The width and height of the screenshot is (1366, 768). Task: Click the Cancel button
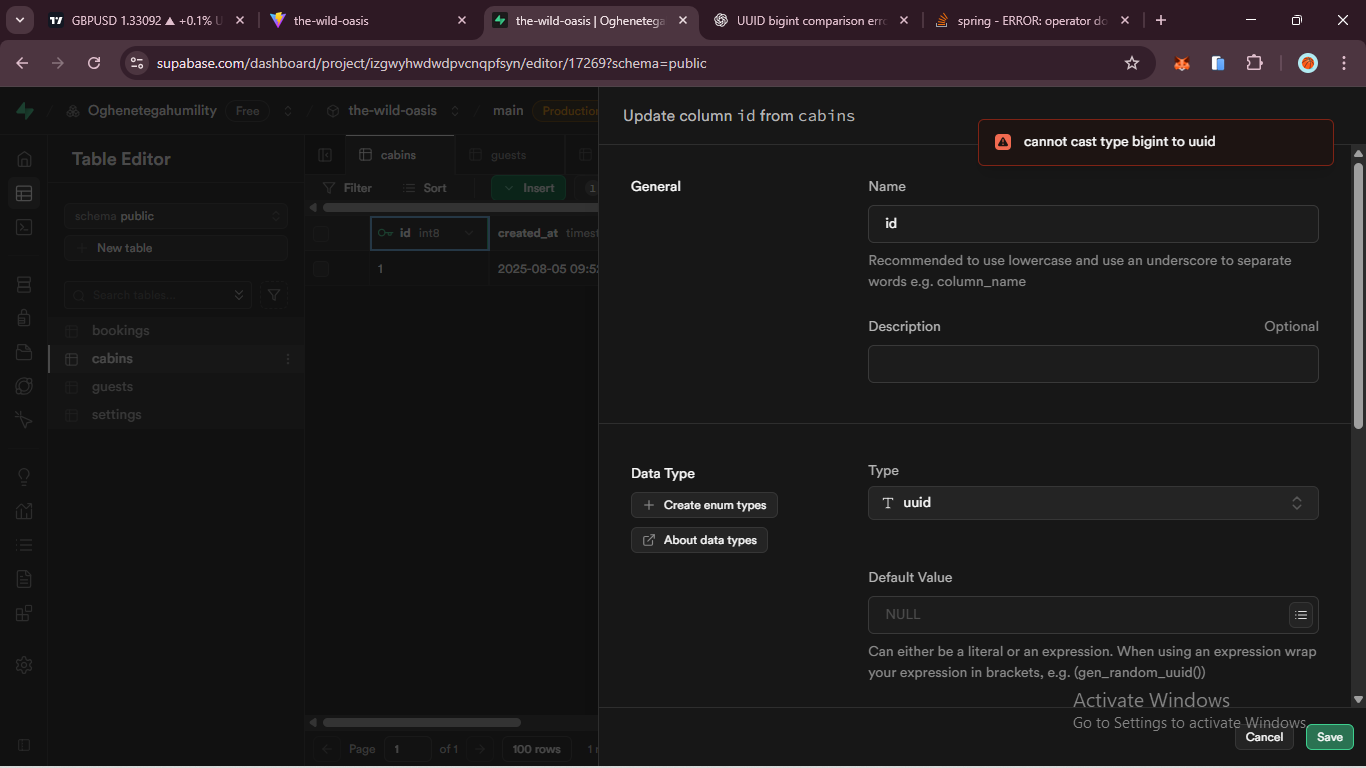(1264, 737)
